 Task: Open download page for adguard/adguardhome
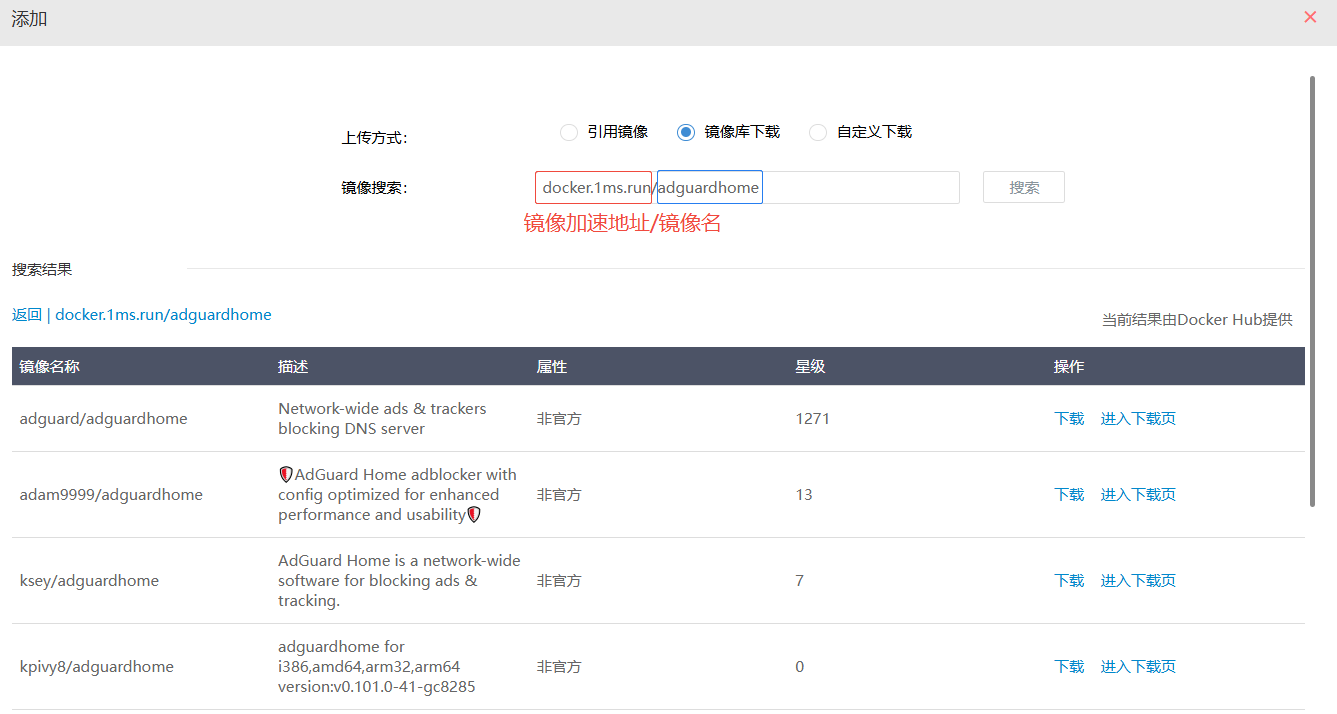point(1138,418)
